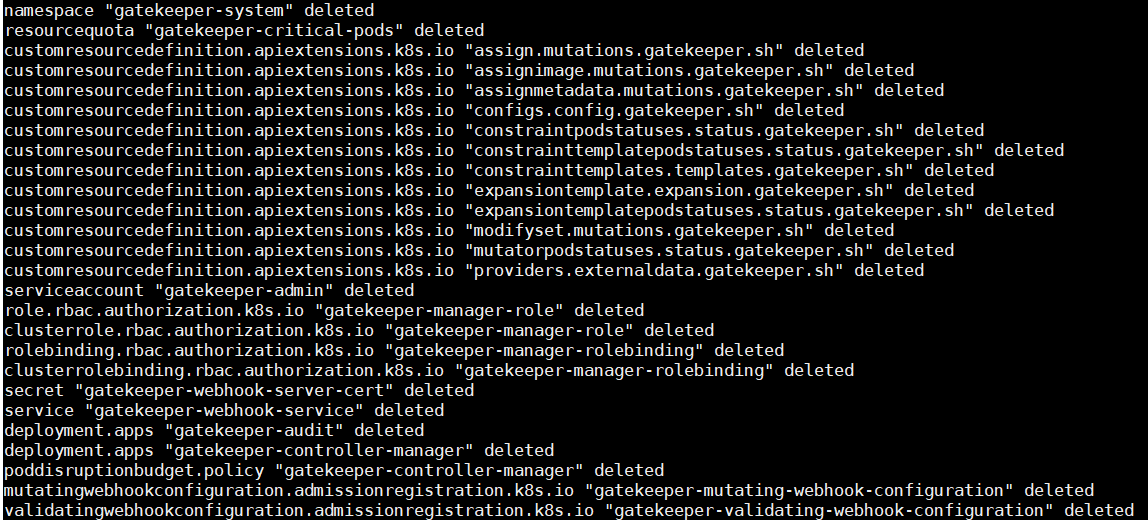Click "assign.mutations.gatekeeper.sh" in the CRD output
Viewport: 1148px width, 520px height.
pos(625,51)
